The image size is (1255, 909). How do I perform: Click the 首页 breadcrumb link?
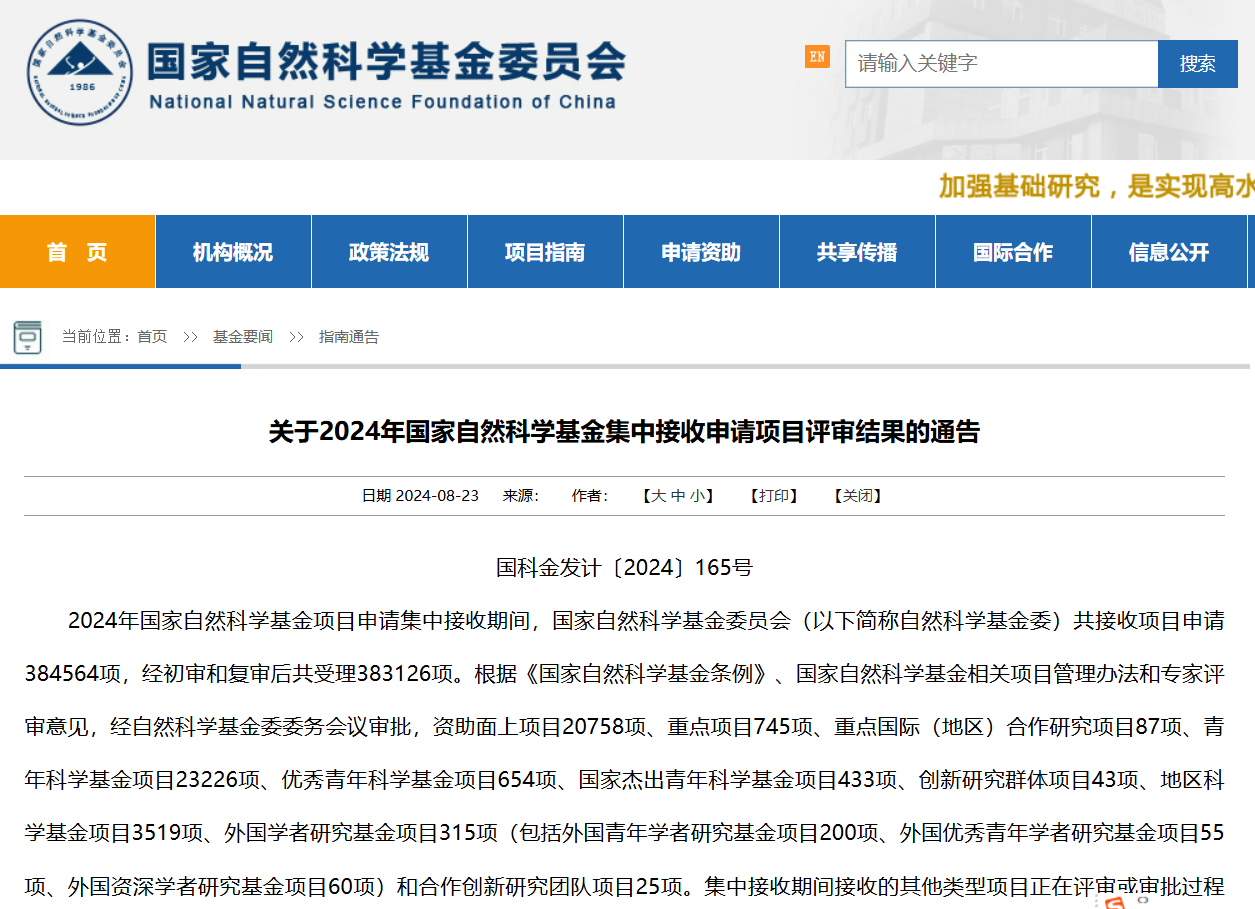click(152, 337)
